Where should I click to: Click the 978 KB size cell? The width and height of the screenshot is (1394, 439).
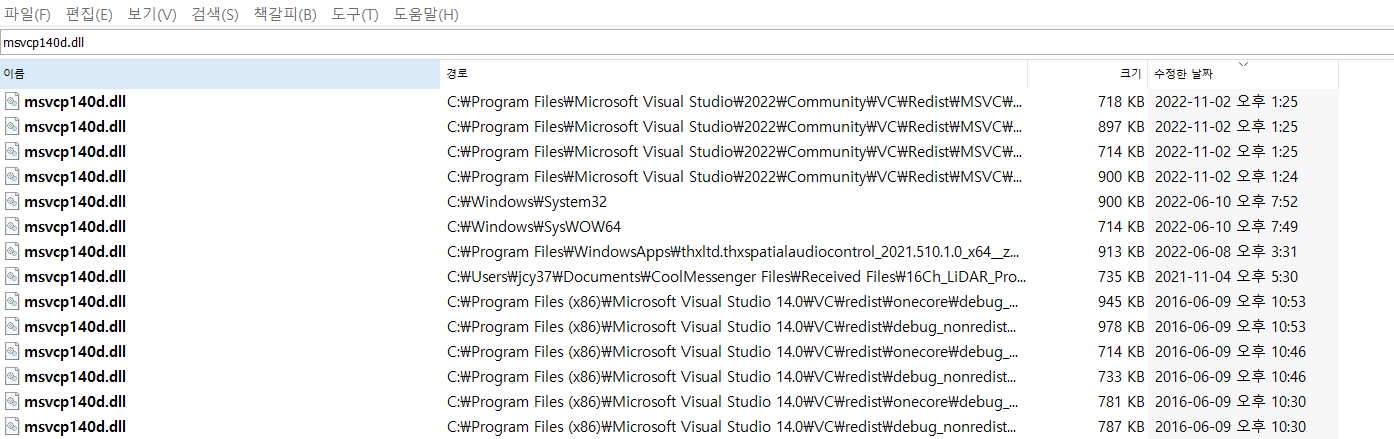pyautogui.click(x=1121, y=326)
